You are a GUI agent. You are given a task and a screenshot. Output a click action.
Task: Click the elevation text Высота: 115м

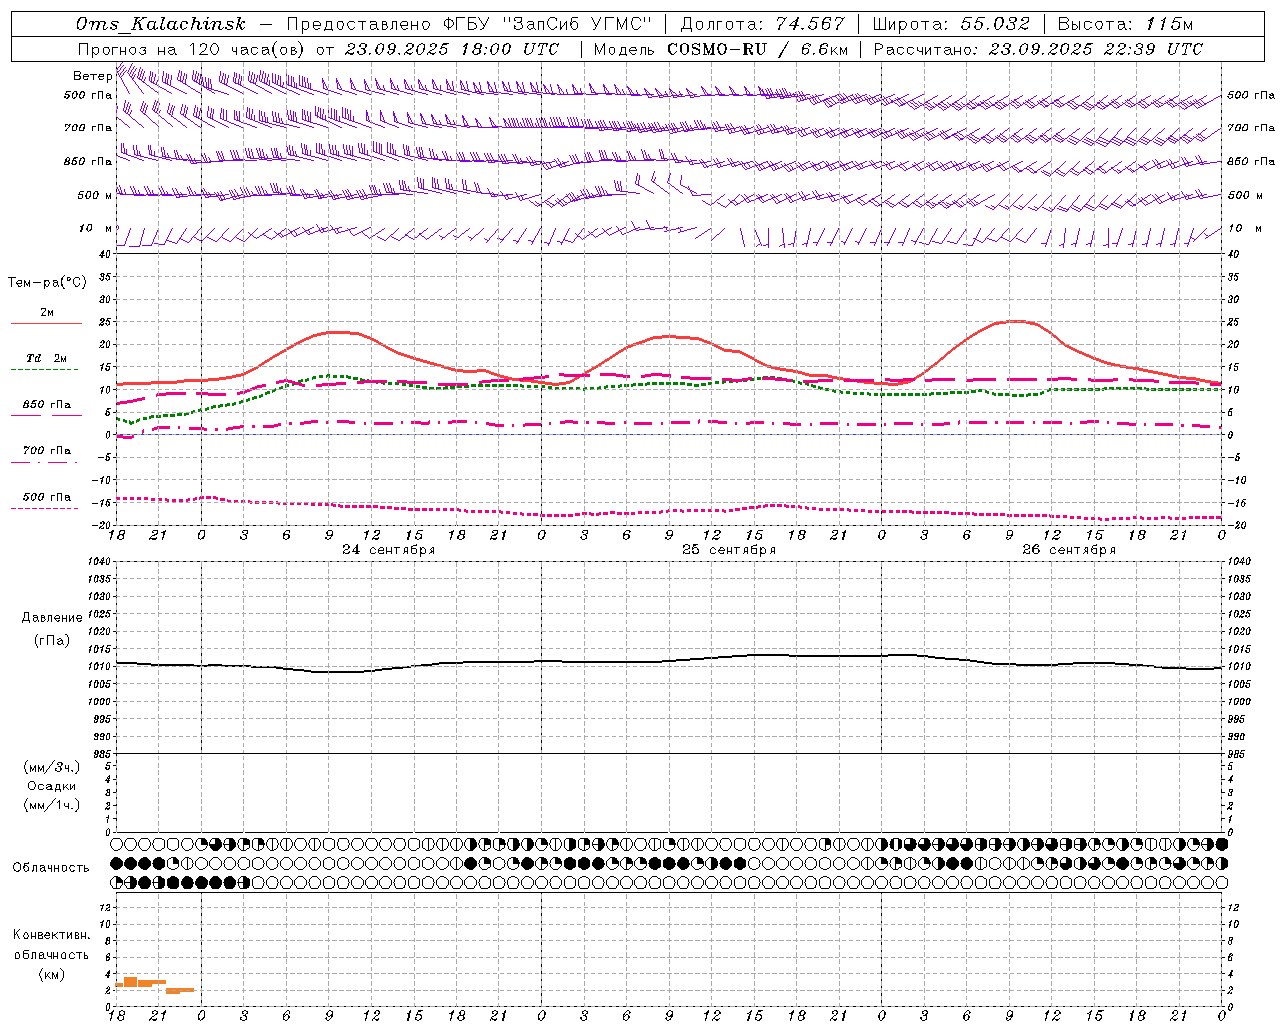tap(1125, 24)
